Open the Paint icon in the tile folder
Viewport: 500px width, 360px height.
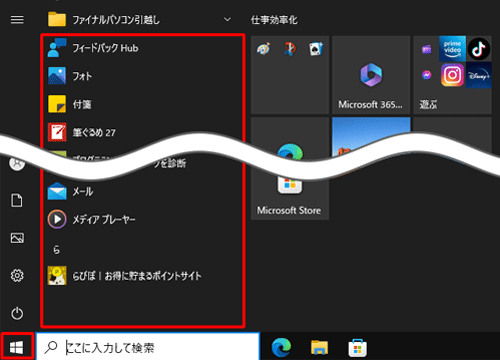tap(263, 49)
